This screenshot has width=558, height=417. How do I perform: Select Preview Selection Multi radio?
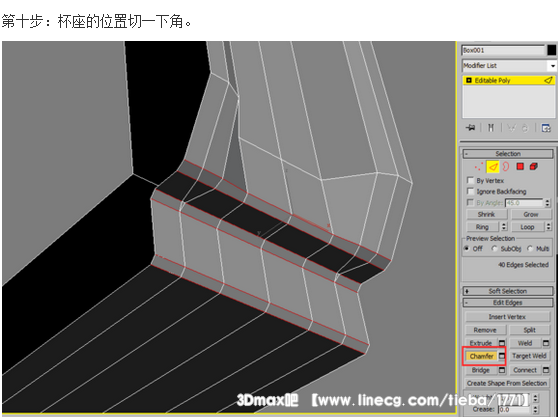pos(530,248)
